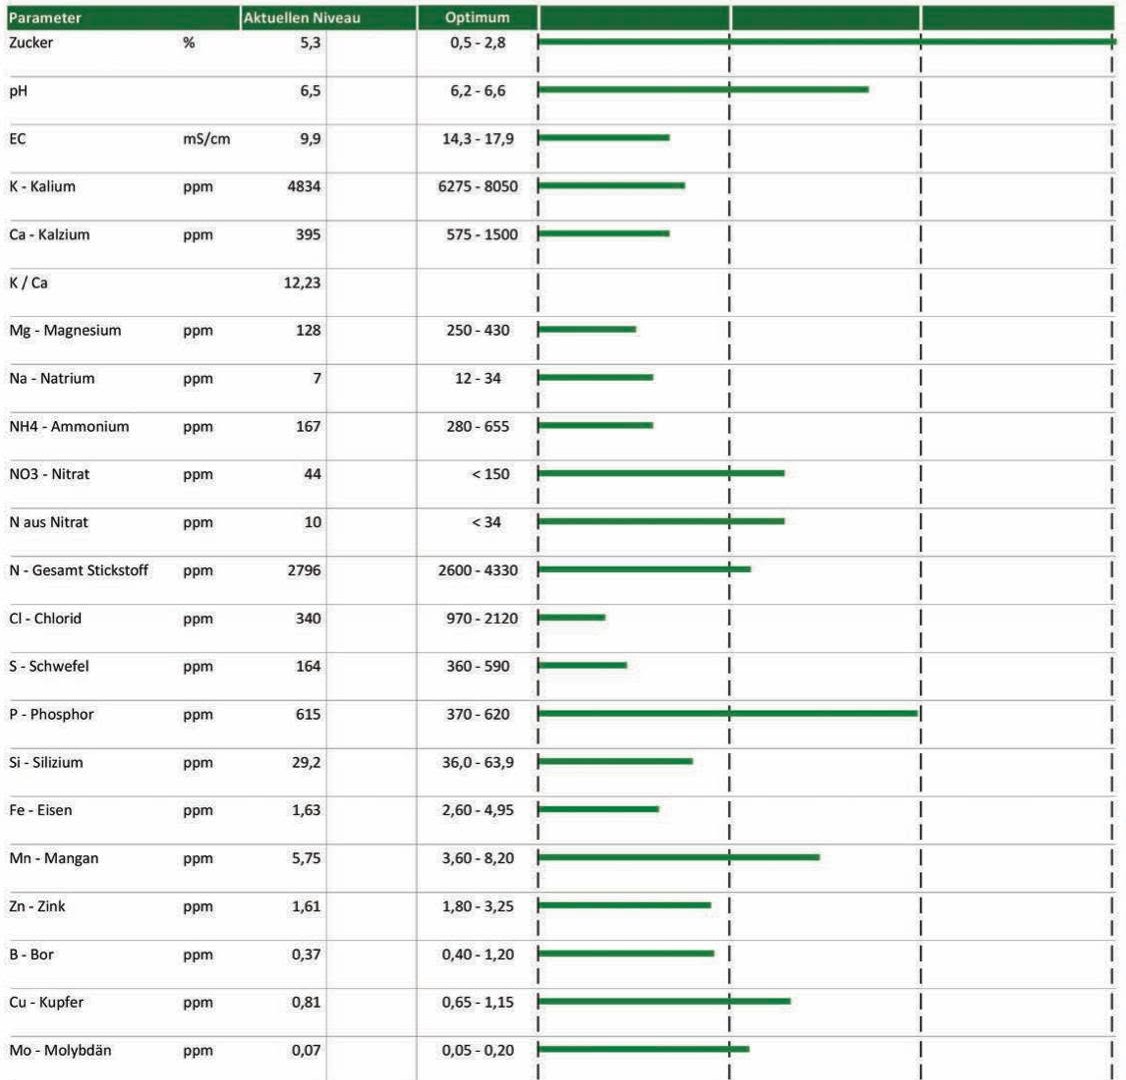1126x1080 pixels.
Task: Select the "Fe - Eisen" label
Action: (40, 810)
